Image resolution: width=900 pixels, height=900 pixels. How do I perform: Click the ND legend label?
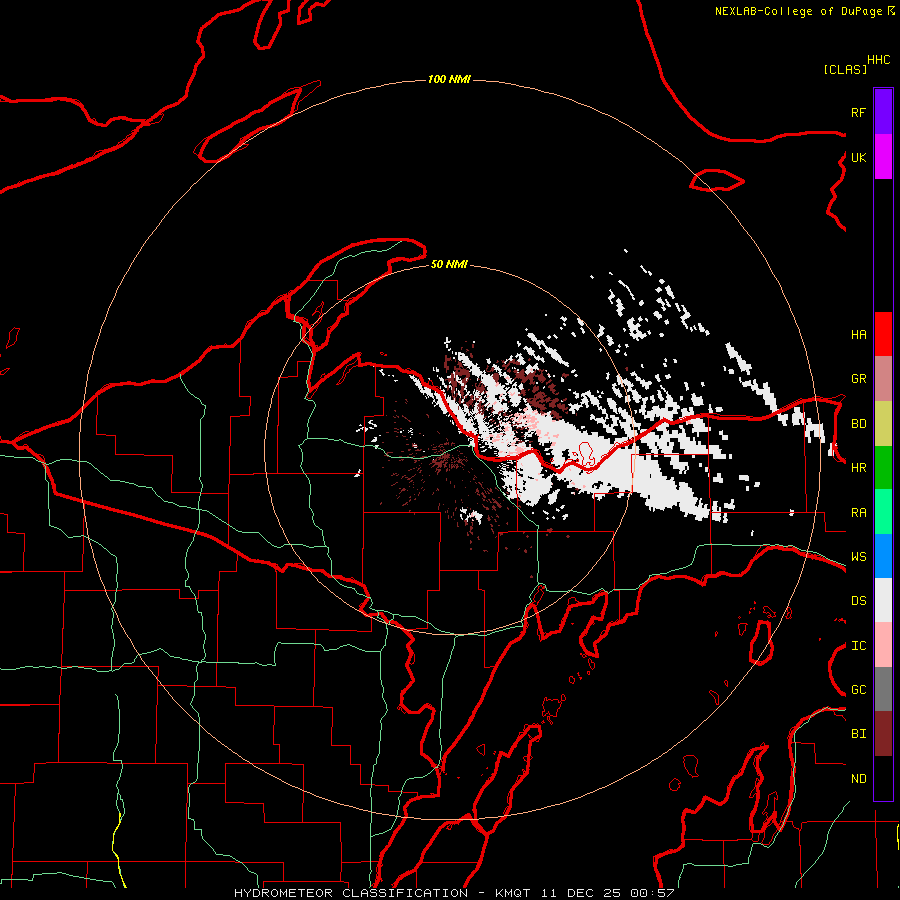coord(858,779)
